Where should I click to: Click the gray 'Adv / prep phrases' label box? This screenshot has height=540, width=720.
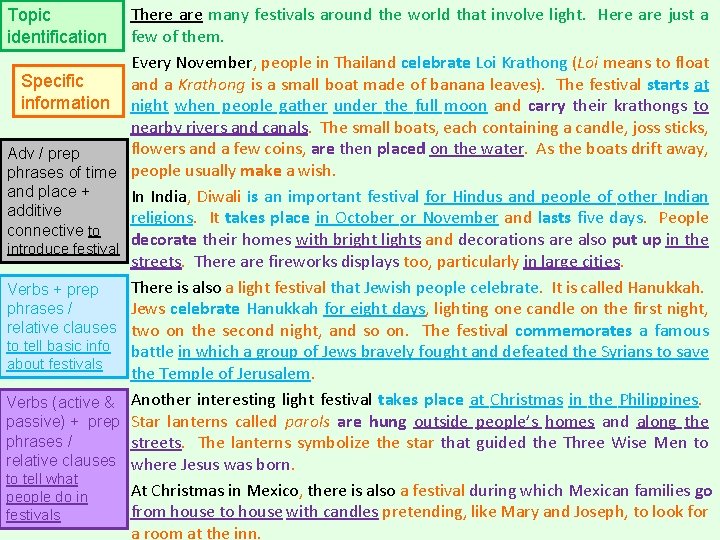64,201
